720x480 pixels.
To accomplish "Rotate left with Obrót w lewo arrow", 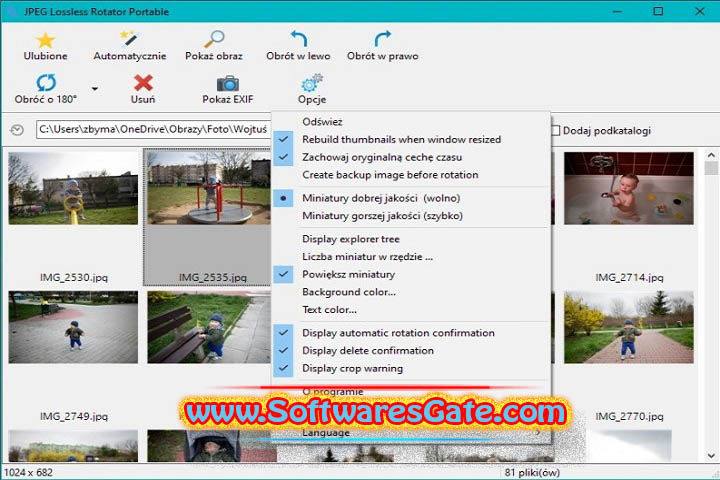I will click(x=299, y=39).
